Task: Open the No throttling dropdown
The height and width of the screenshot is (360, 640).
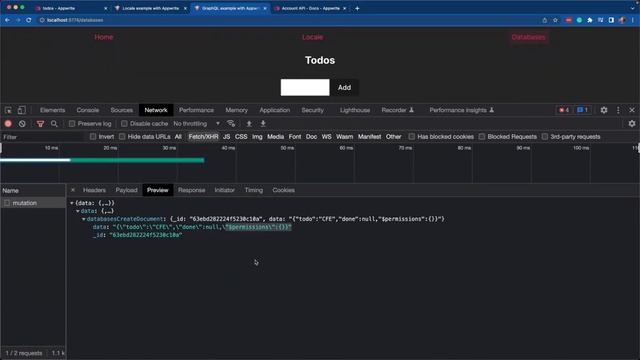Action: point(196,124)
